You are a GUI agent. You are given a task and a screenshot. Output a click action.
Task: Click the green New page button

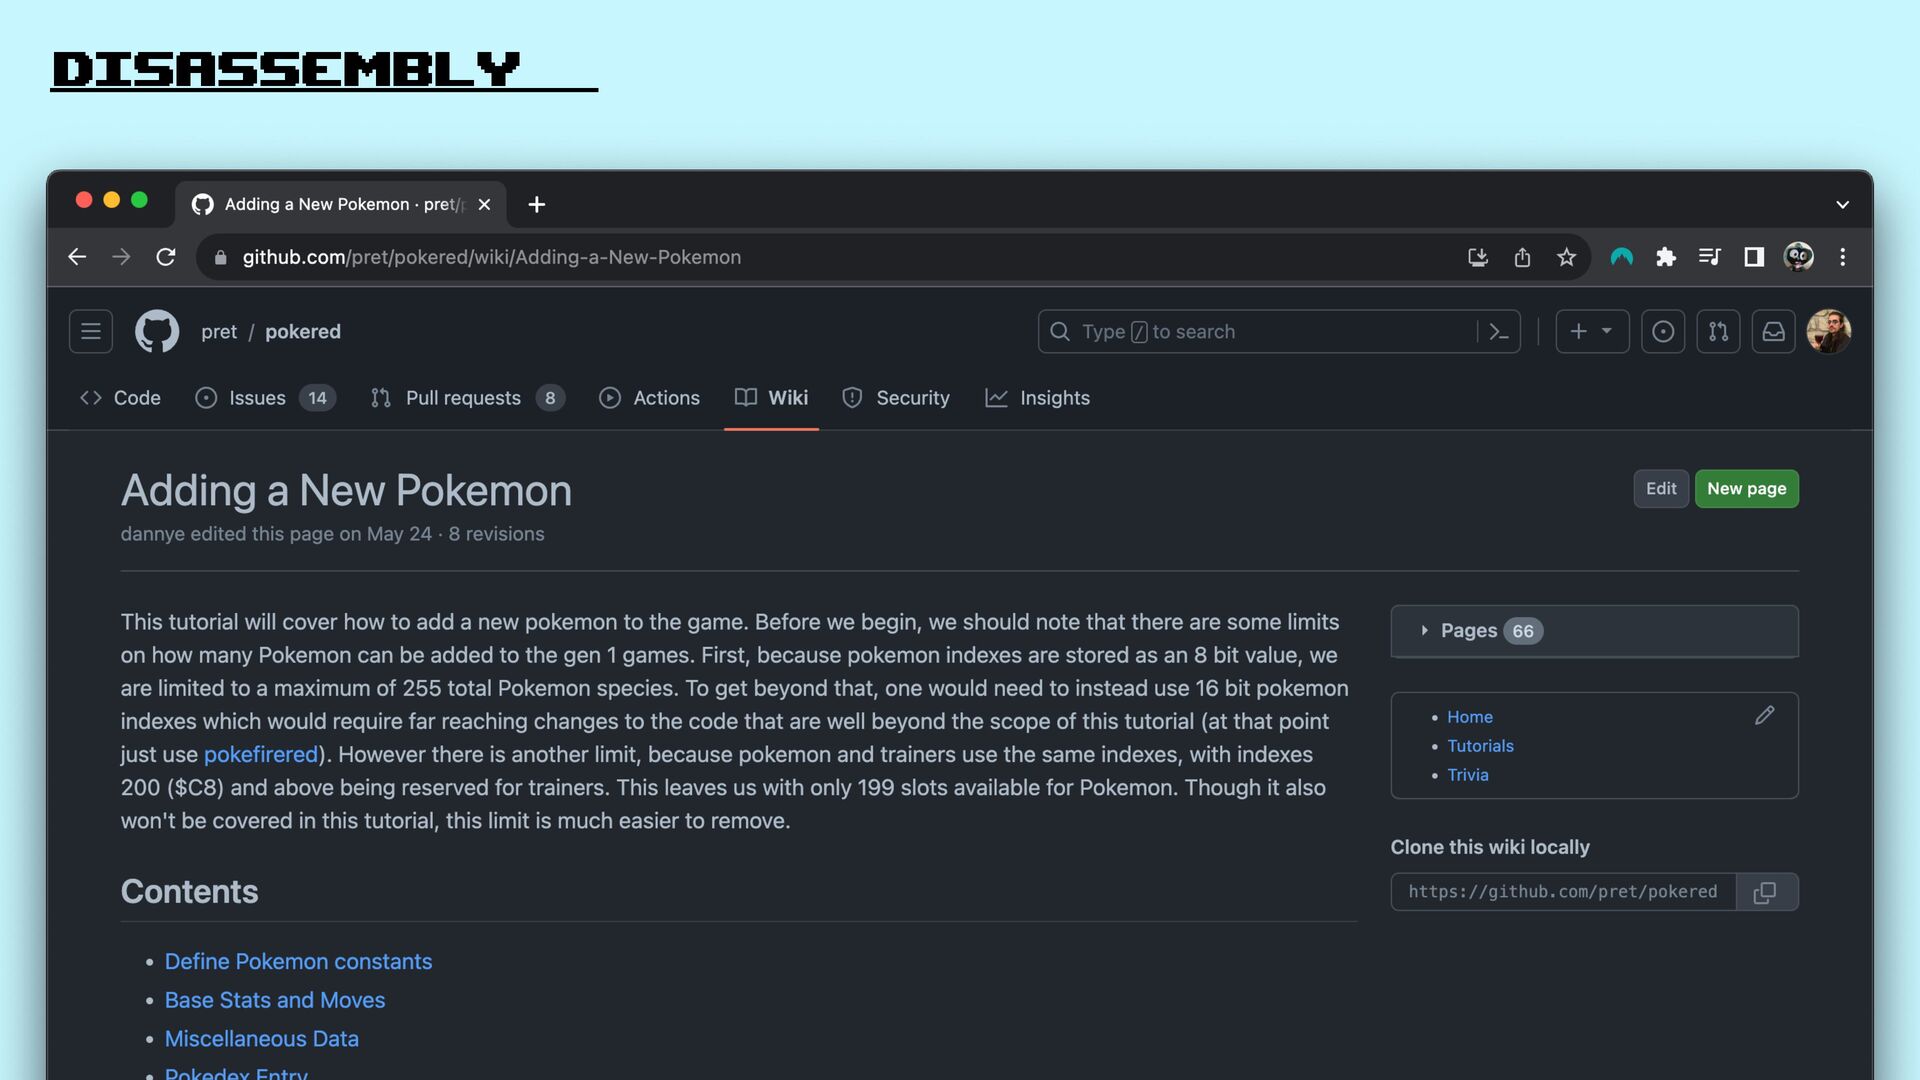pos(1746,489)
